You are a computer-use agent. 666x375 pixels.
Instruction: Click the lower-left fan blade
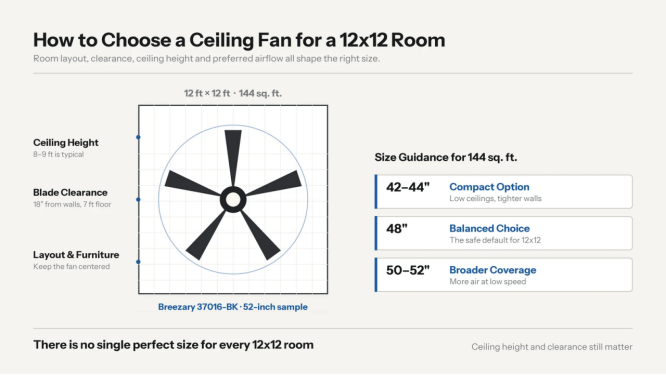206,235
